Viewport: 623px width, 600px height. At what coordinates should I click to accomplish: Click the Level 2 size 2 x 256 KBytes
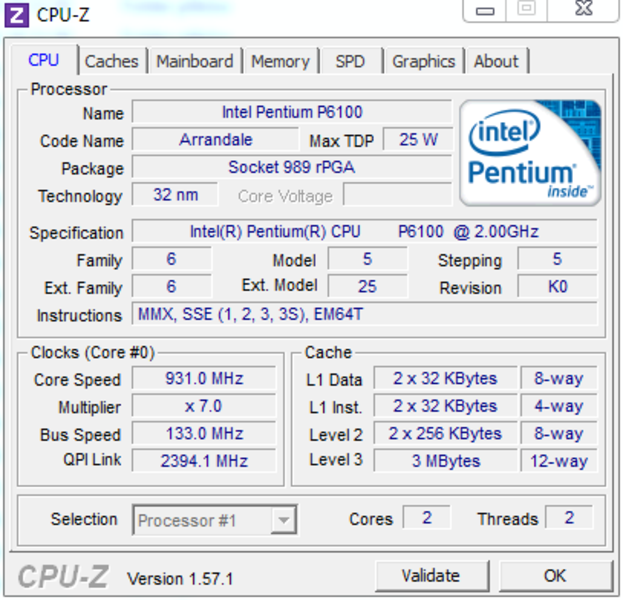pos(445,434)
